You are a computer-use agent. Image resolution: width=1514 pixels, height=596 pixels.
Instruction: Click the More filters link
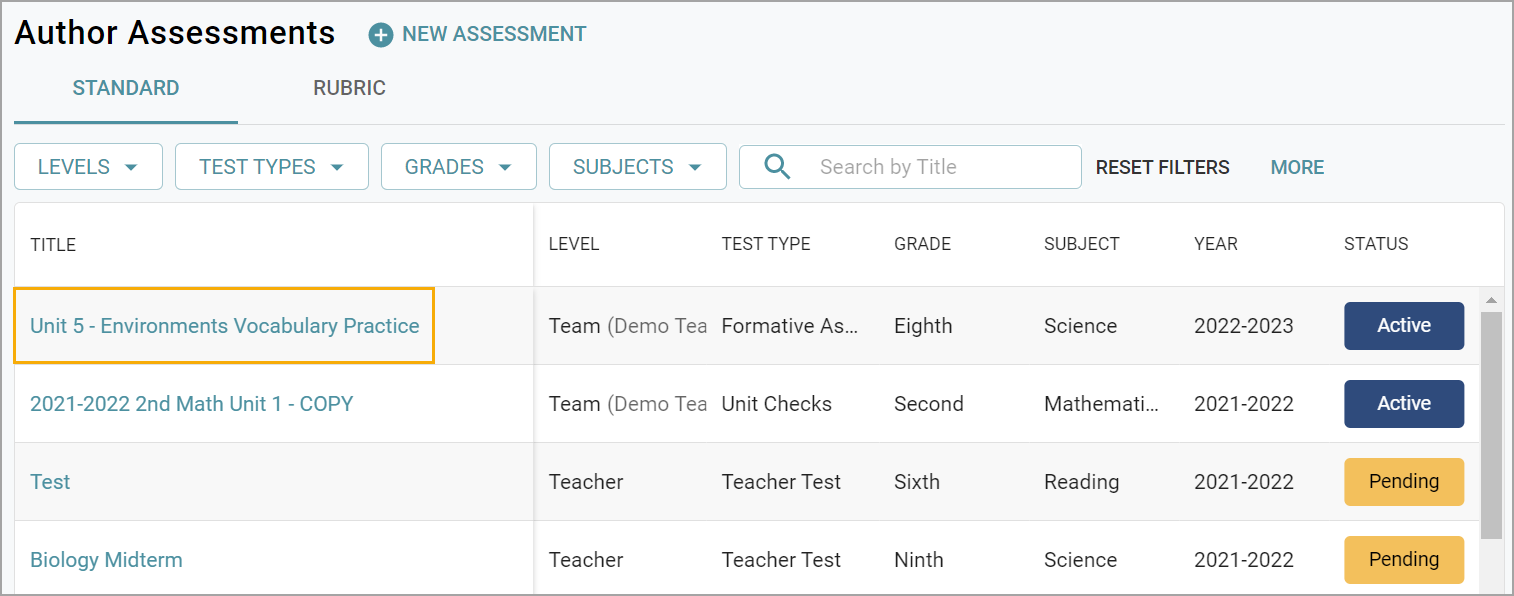tap(1297, 167)
